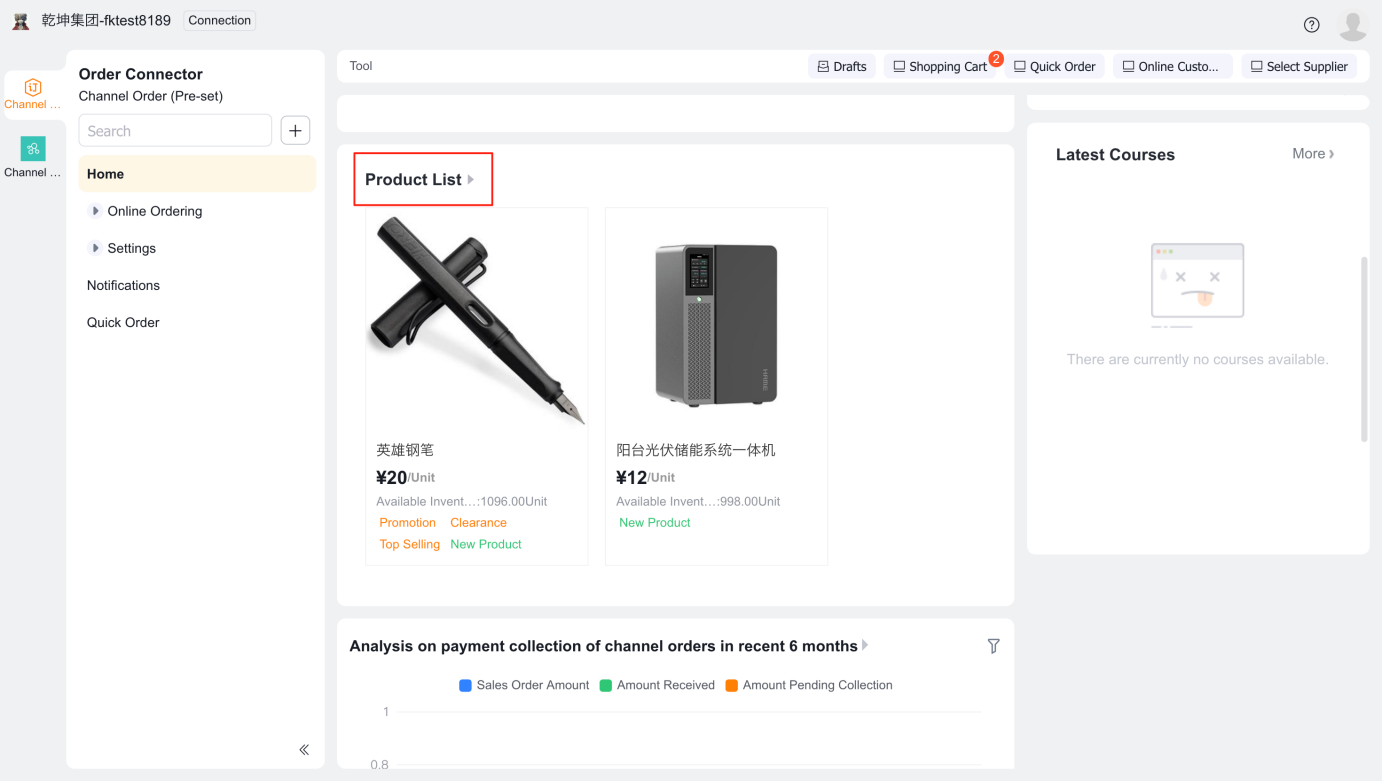Image resolution: width=1382 pixels, height=781 pixels.
Task: Click the Select Supplier button
Action: (x=1299, y=66)
